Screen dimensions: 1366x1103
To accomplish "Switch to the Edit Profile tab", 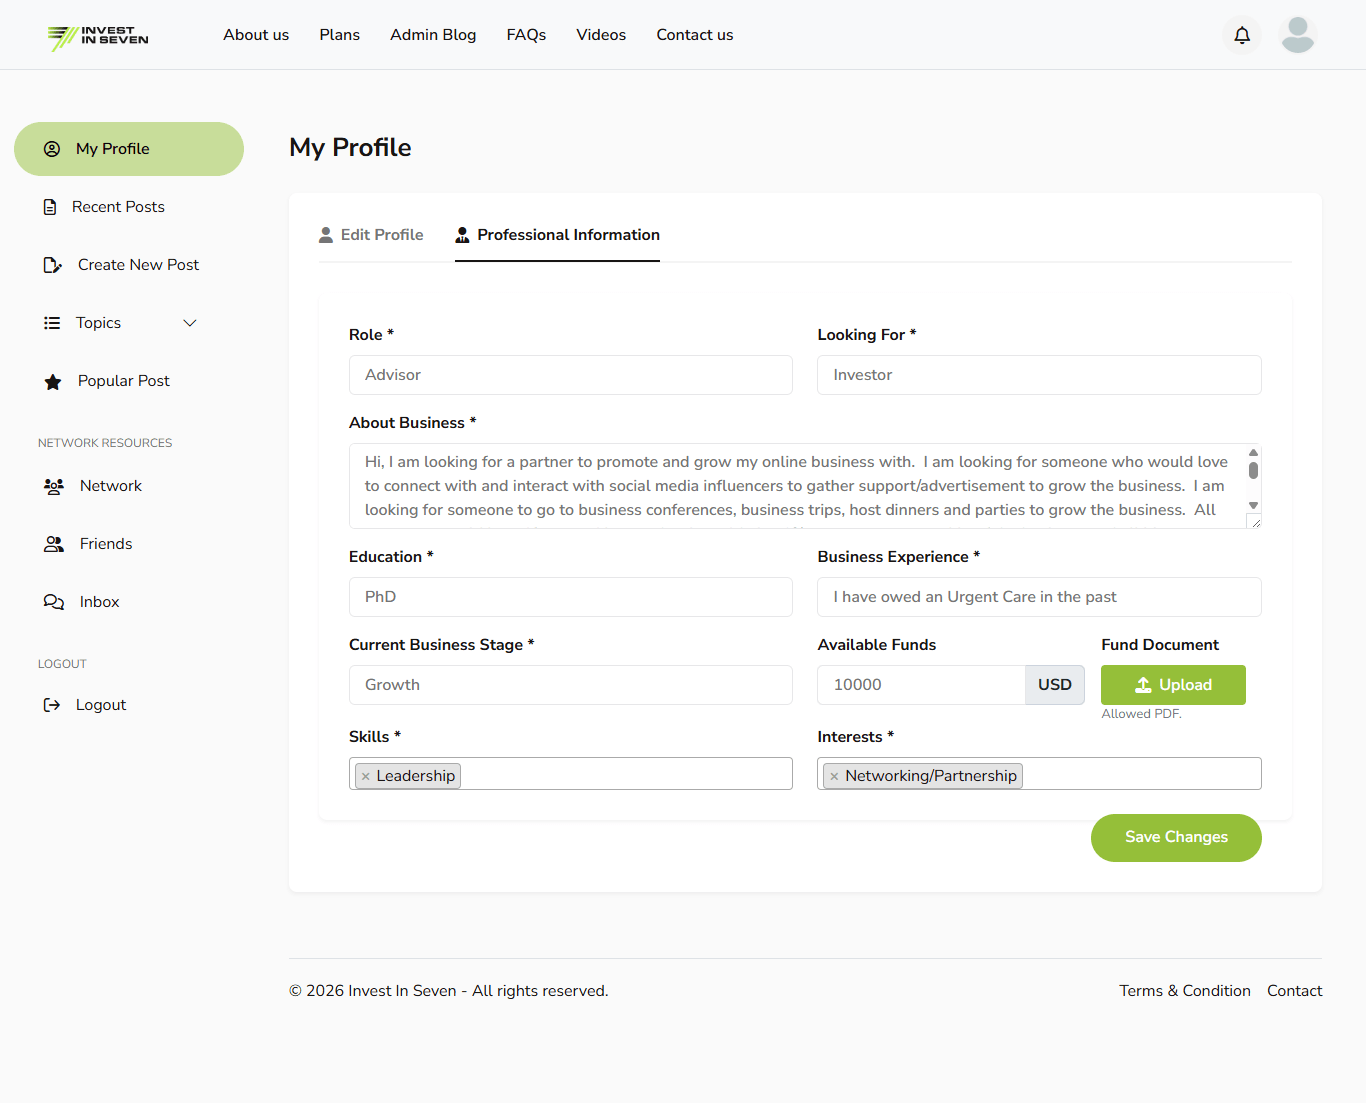I will (371, 235).
